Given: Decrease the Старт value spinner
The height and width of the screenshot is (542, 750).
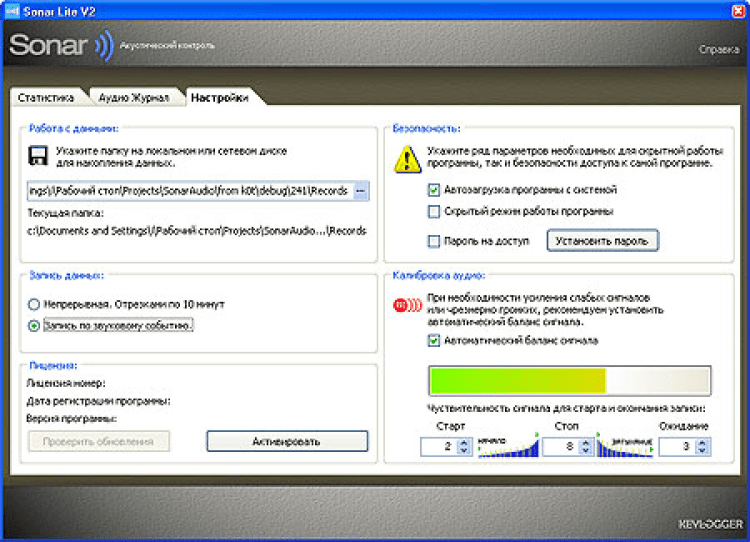Looking at the screenshot, I should click(463, 451).
